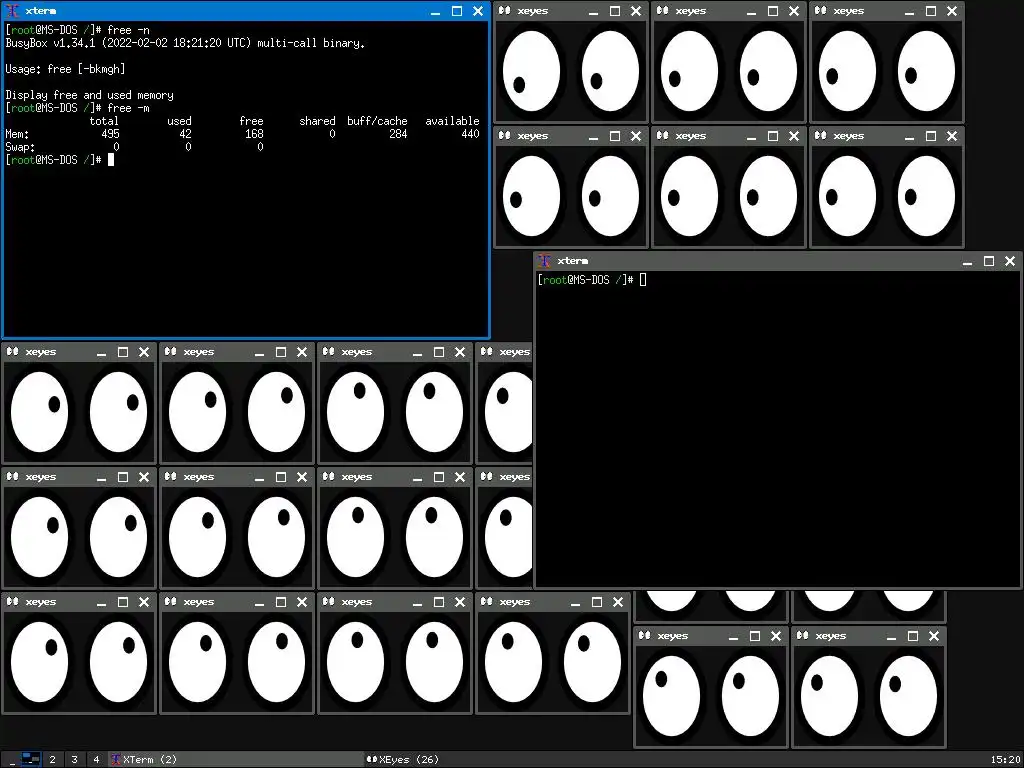Click the "free -m" command text
Screen dimensions: 1024x768
pos(128,108)
